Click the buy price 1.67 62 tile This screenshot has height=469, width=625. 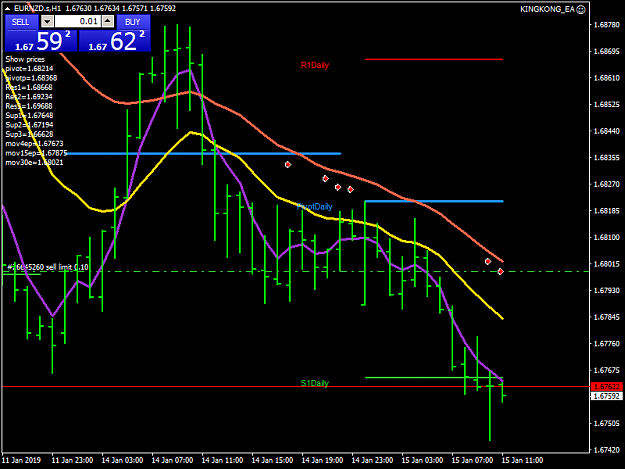point(115,41)
